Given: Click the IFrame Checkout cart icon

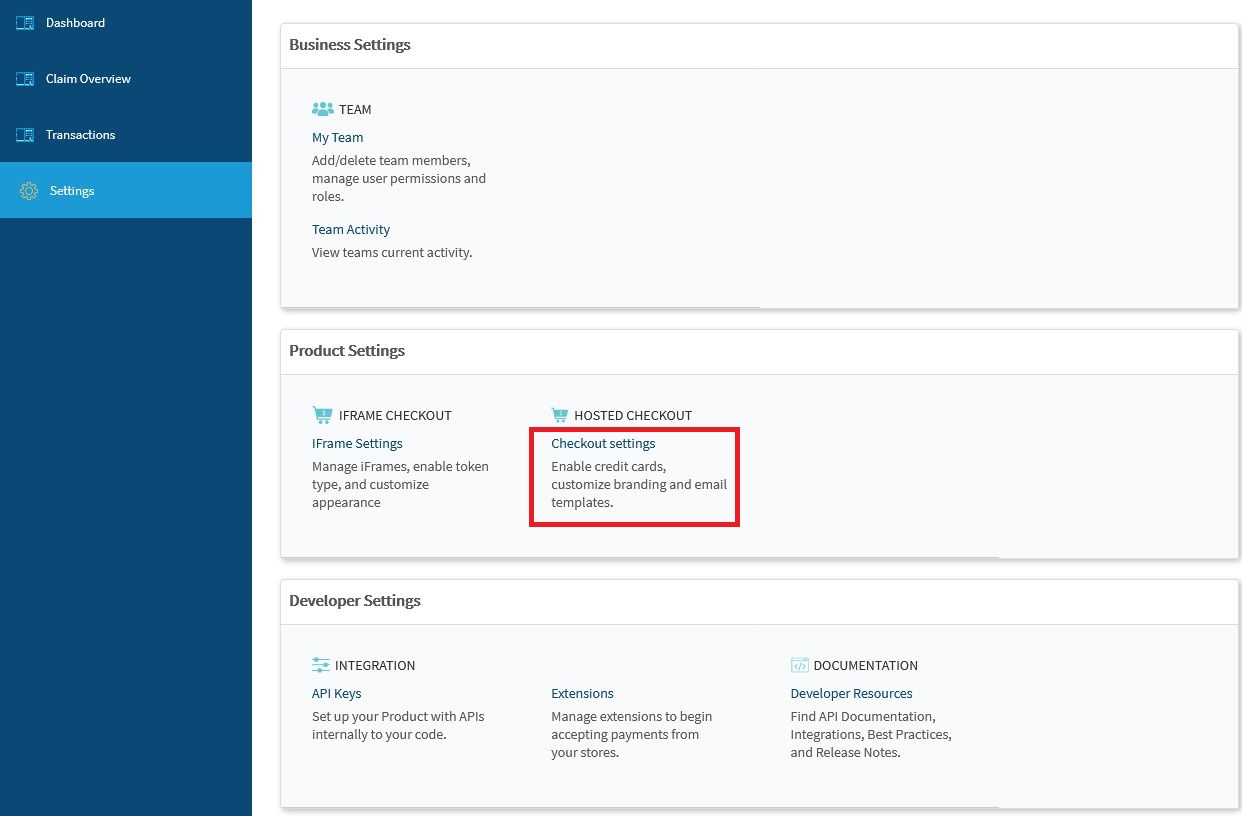Looking at the screenshot, I should [x=322, y=415].
